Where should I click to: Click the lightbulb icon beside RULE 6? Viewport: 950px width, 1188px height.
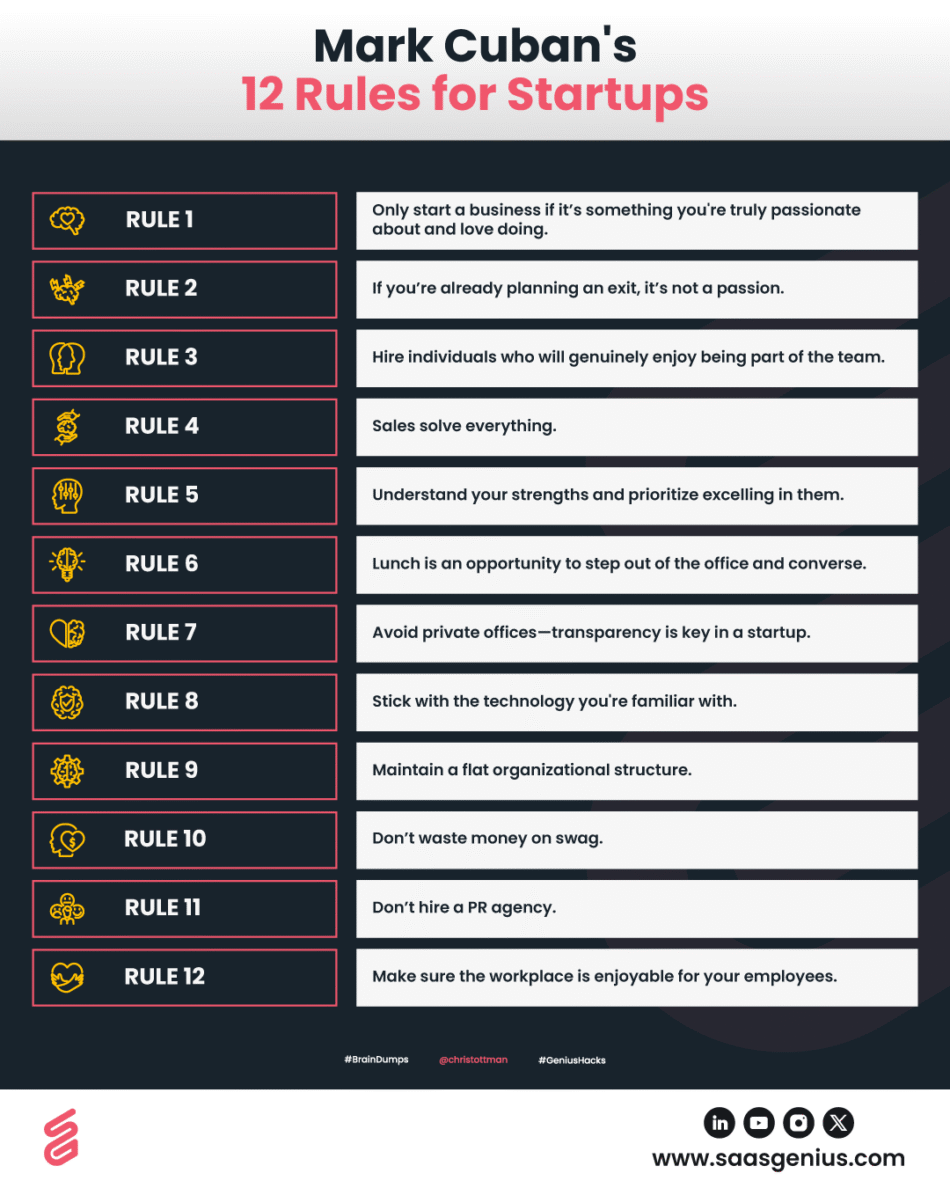tap(68, 564)
